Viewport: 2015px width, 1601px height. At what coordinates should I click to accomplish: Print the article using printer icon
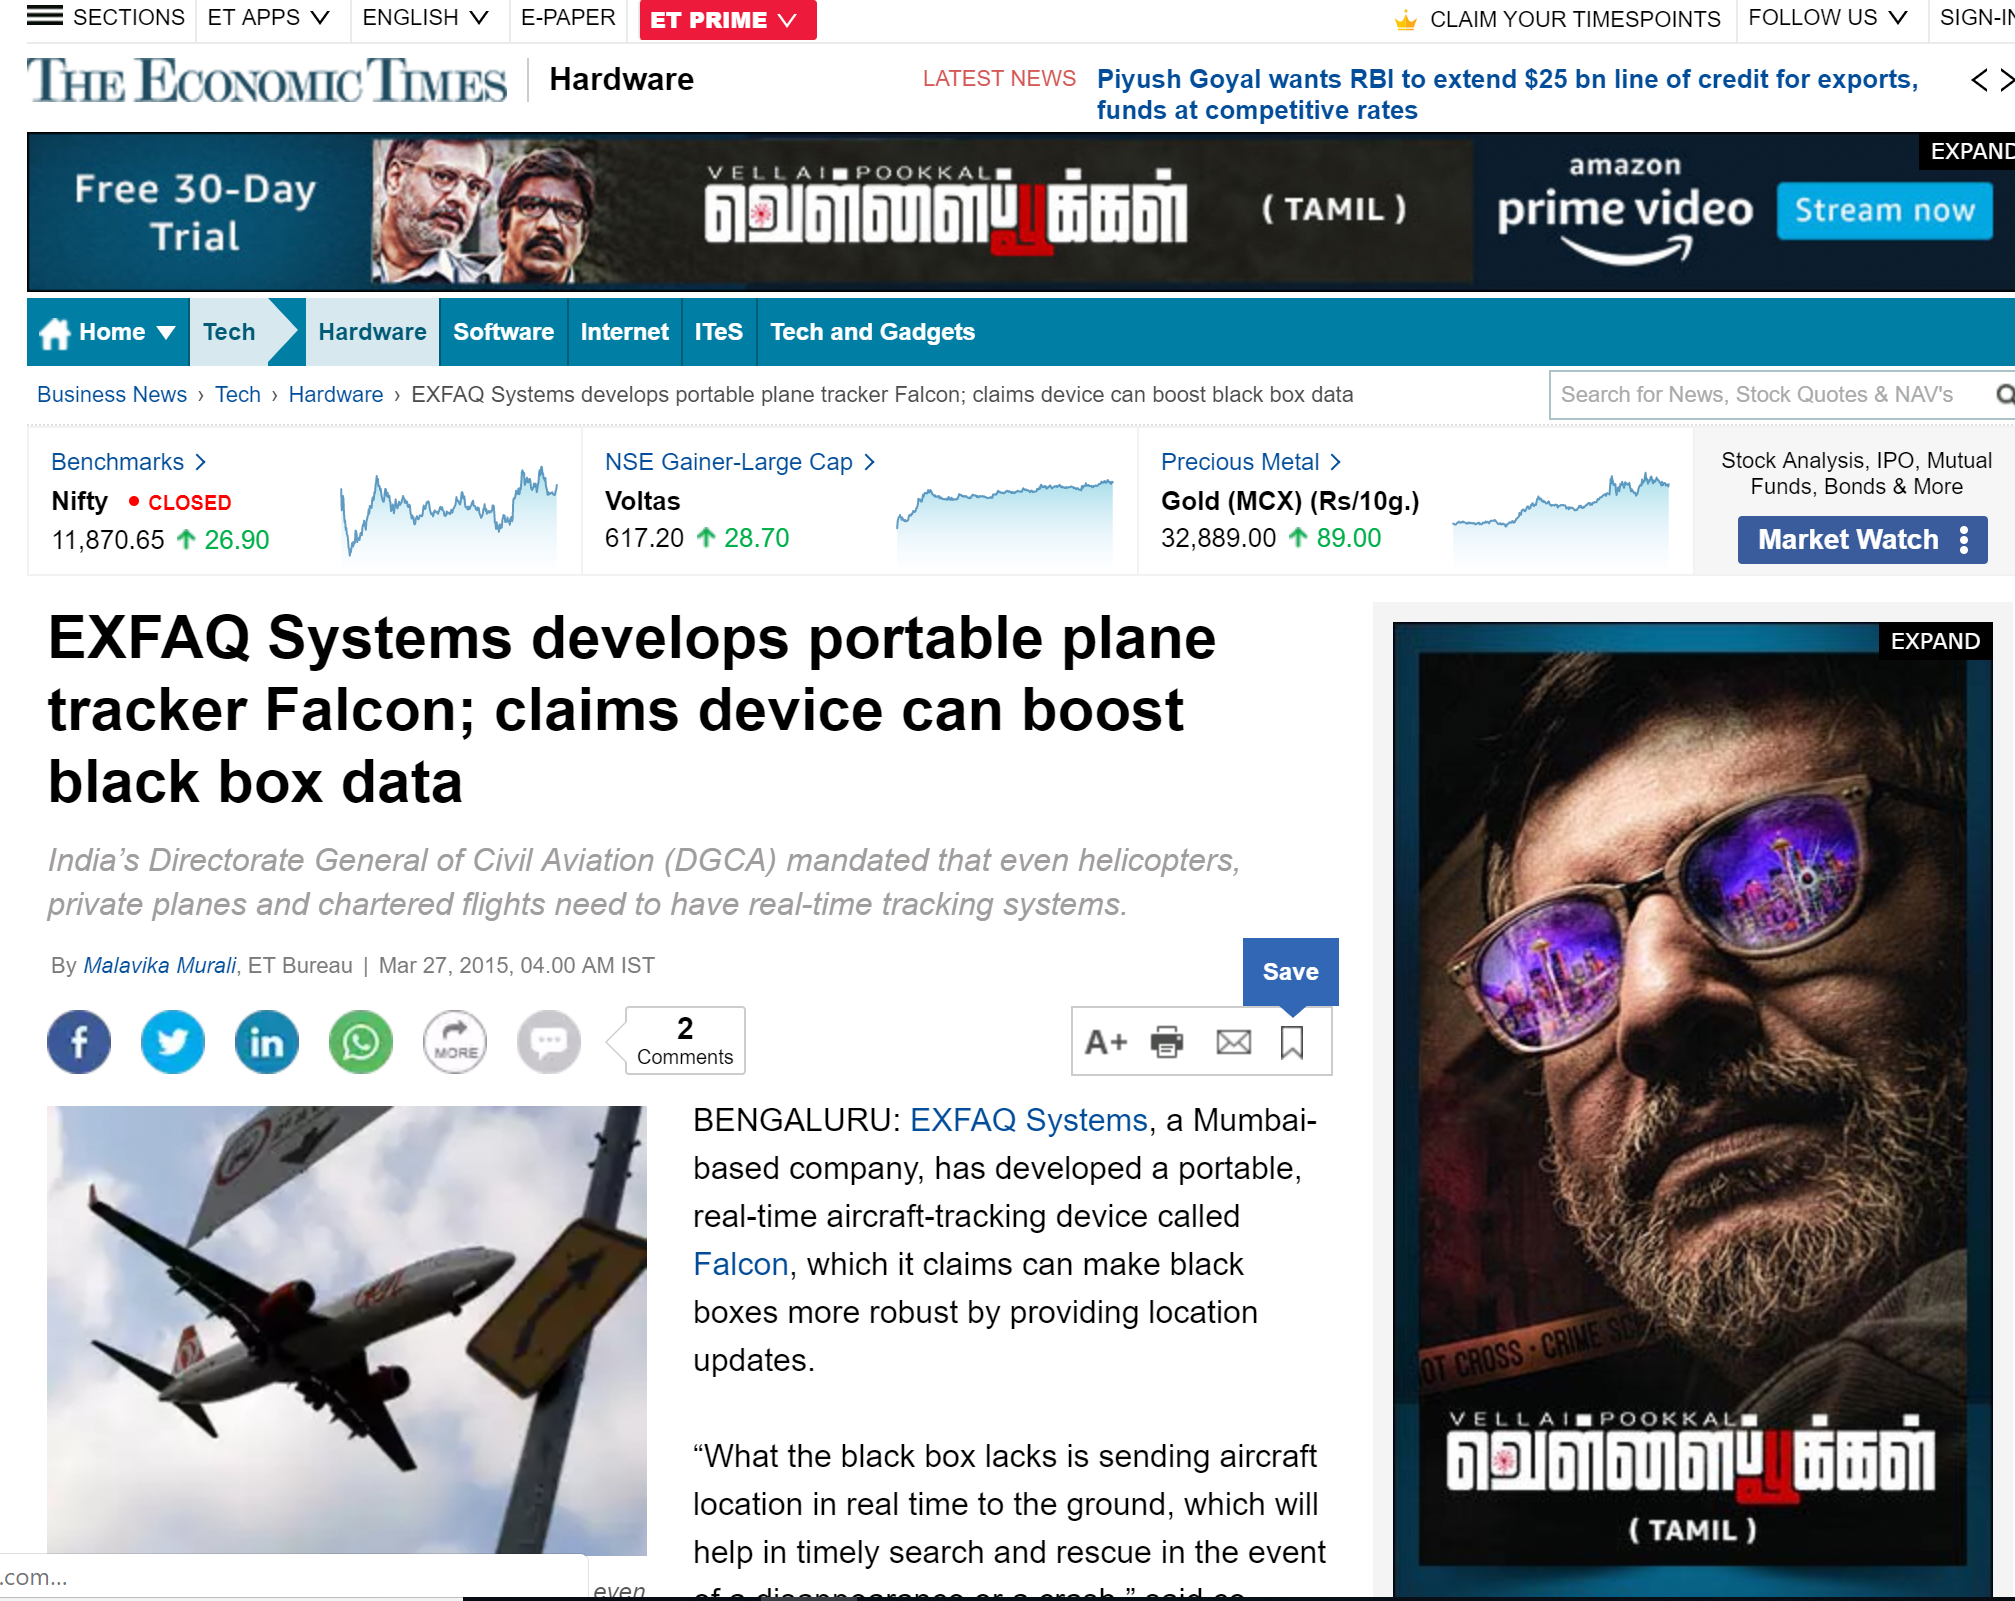[1167, 1042]
